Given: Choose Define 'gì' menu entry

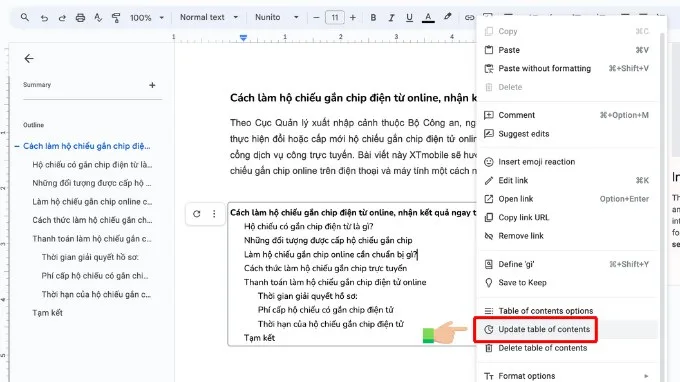Looking at the screenshot, I should (567, 264).
